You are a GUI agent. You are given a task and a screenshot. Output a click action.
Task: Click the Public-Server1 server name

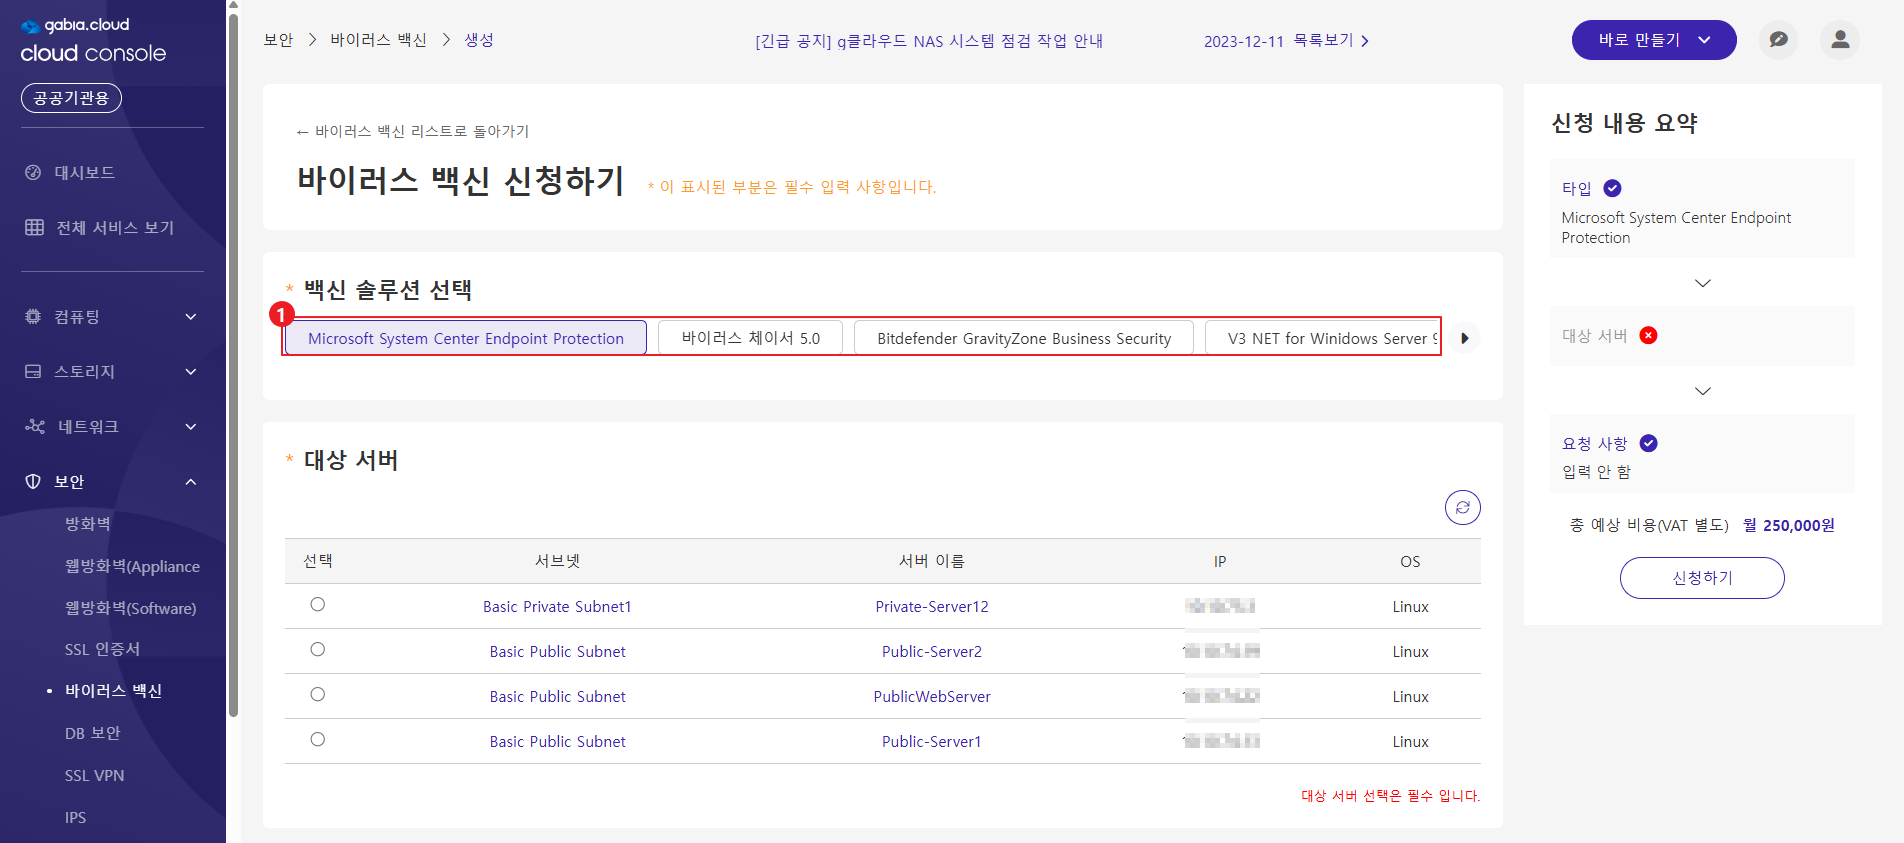click(932, 741)
